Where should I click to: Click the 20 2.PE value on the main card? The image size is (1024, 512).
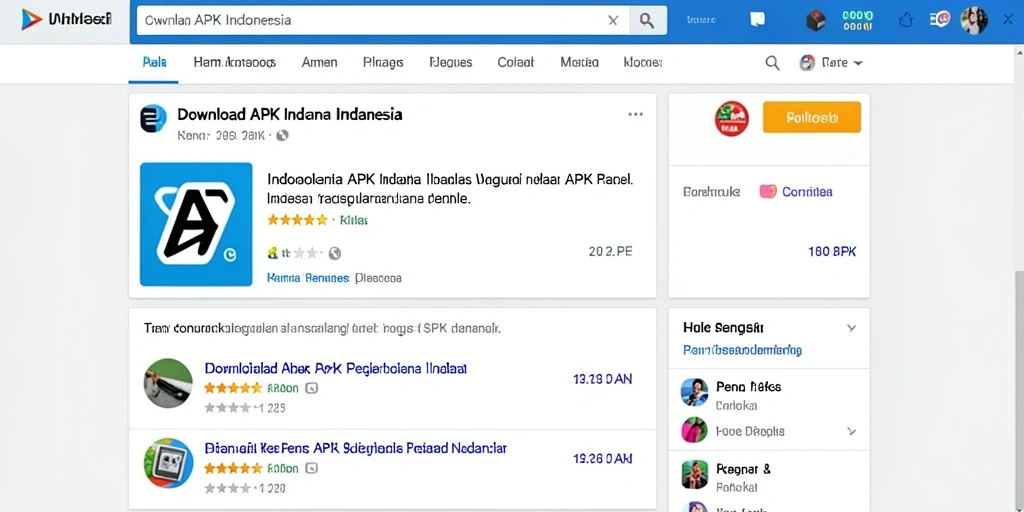pyautogui.click(x=610, y=251)
